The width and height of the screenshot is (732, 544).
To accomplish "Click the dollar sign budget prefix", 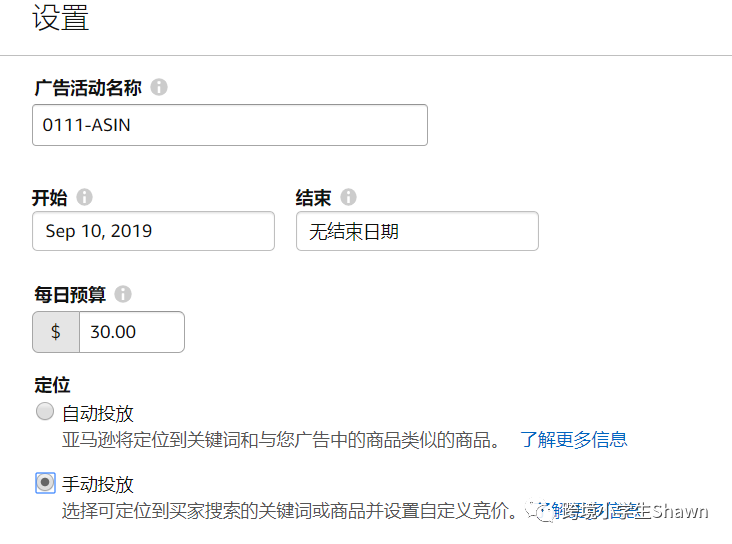I will pyautogui.click(x=56, y=332).
